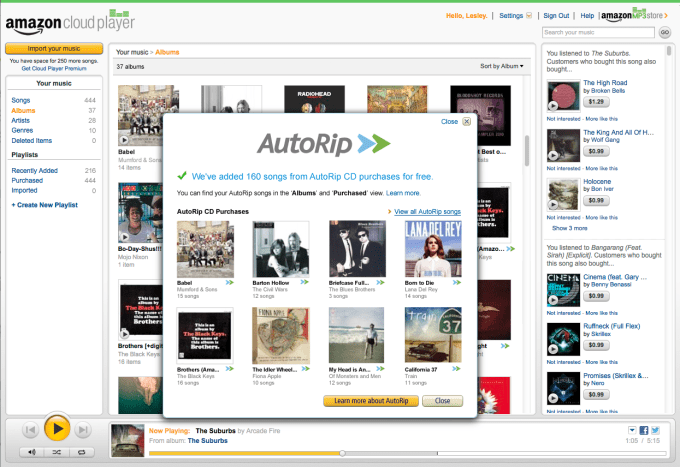Open Get Cloud Player Premium link
This screenshot has height=467, width=680.
pyautogui.click(x=54, y=69)
